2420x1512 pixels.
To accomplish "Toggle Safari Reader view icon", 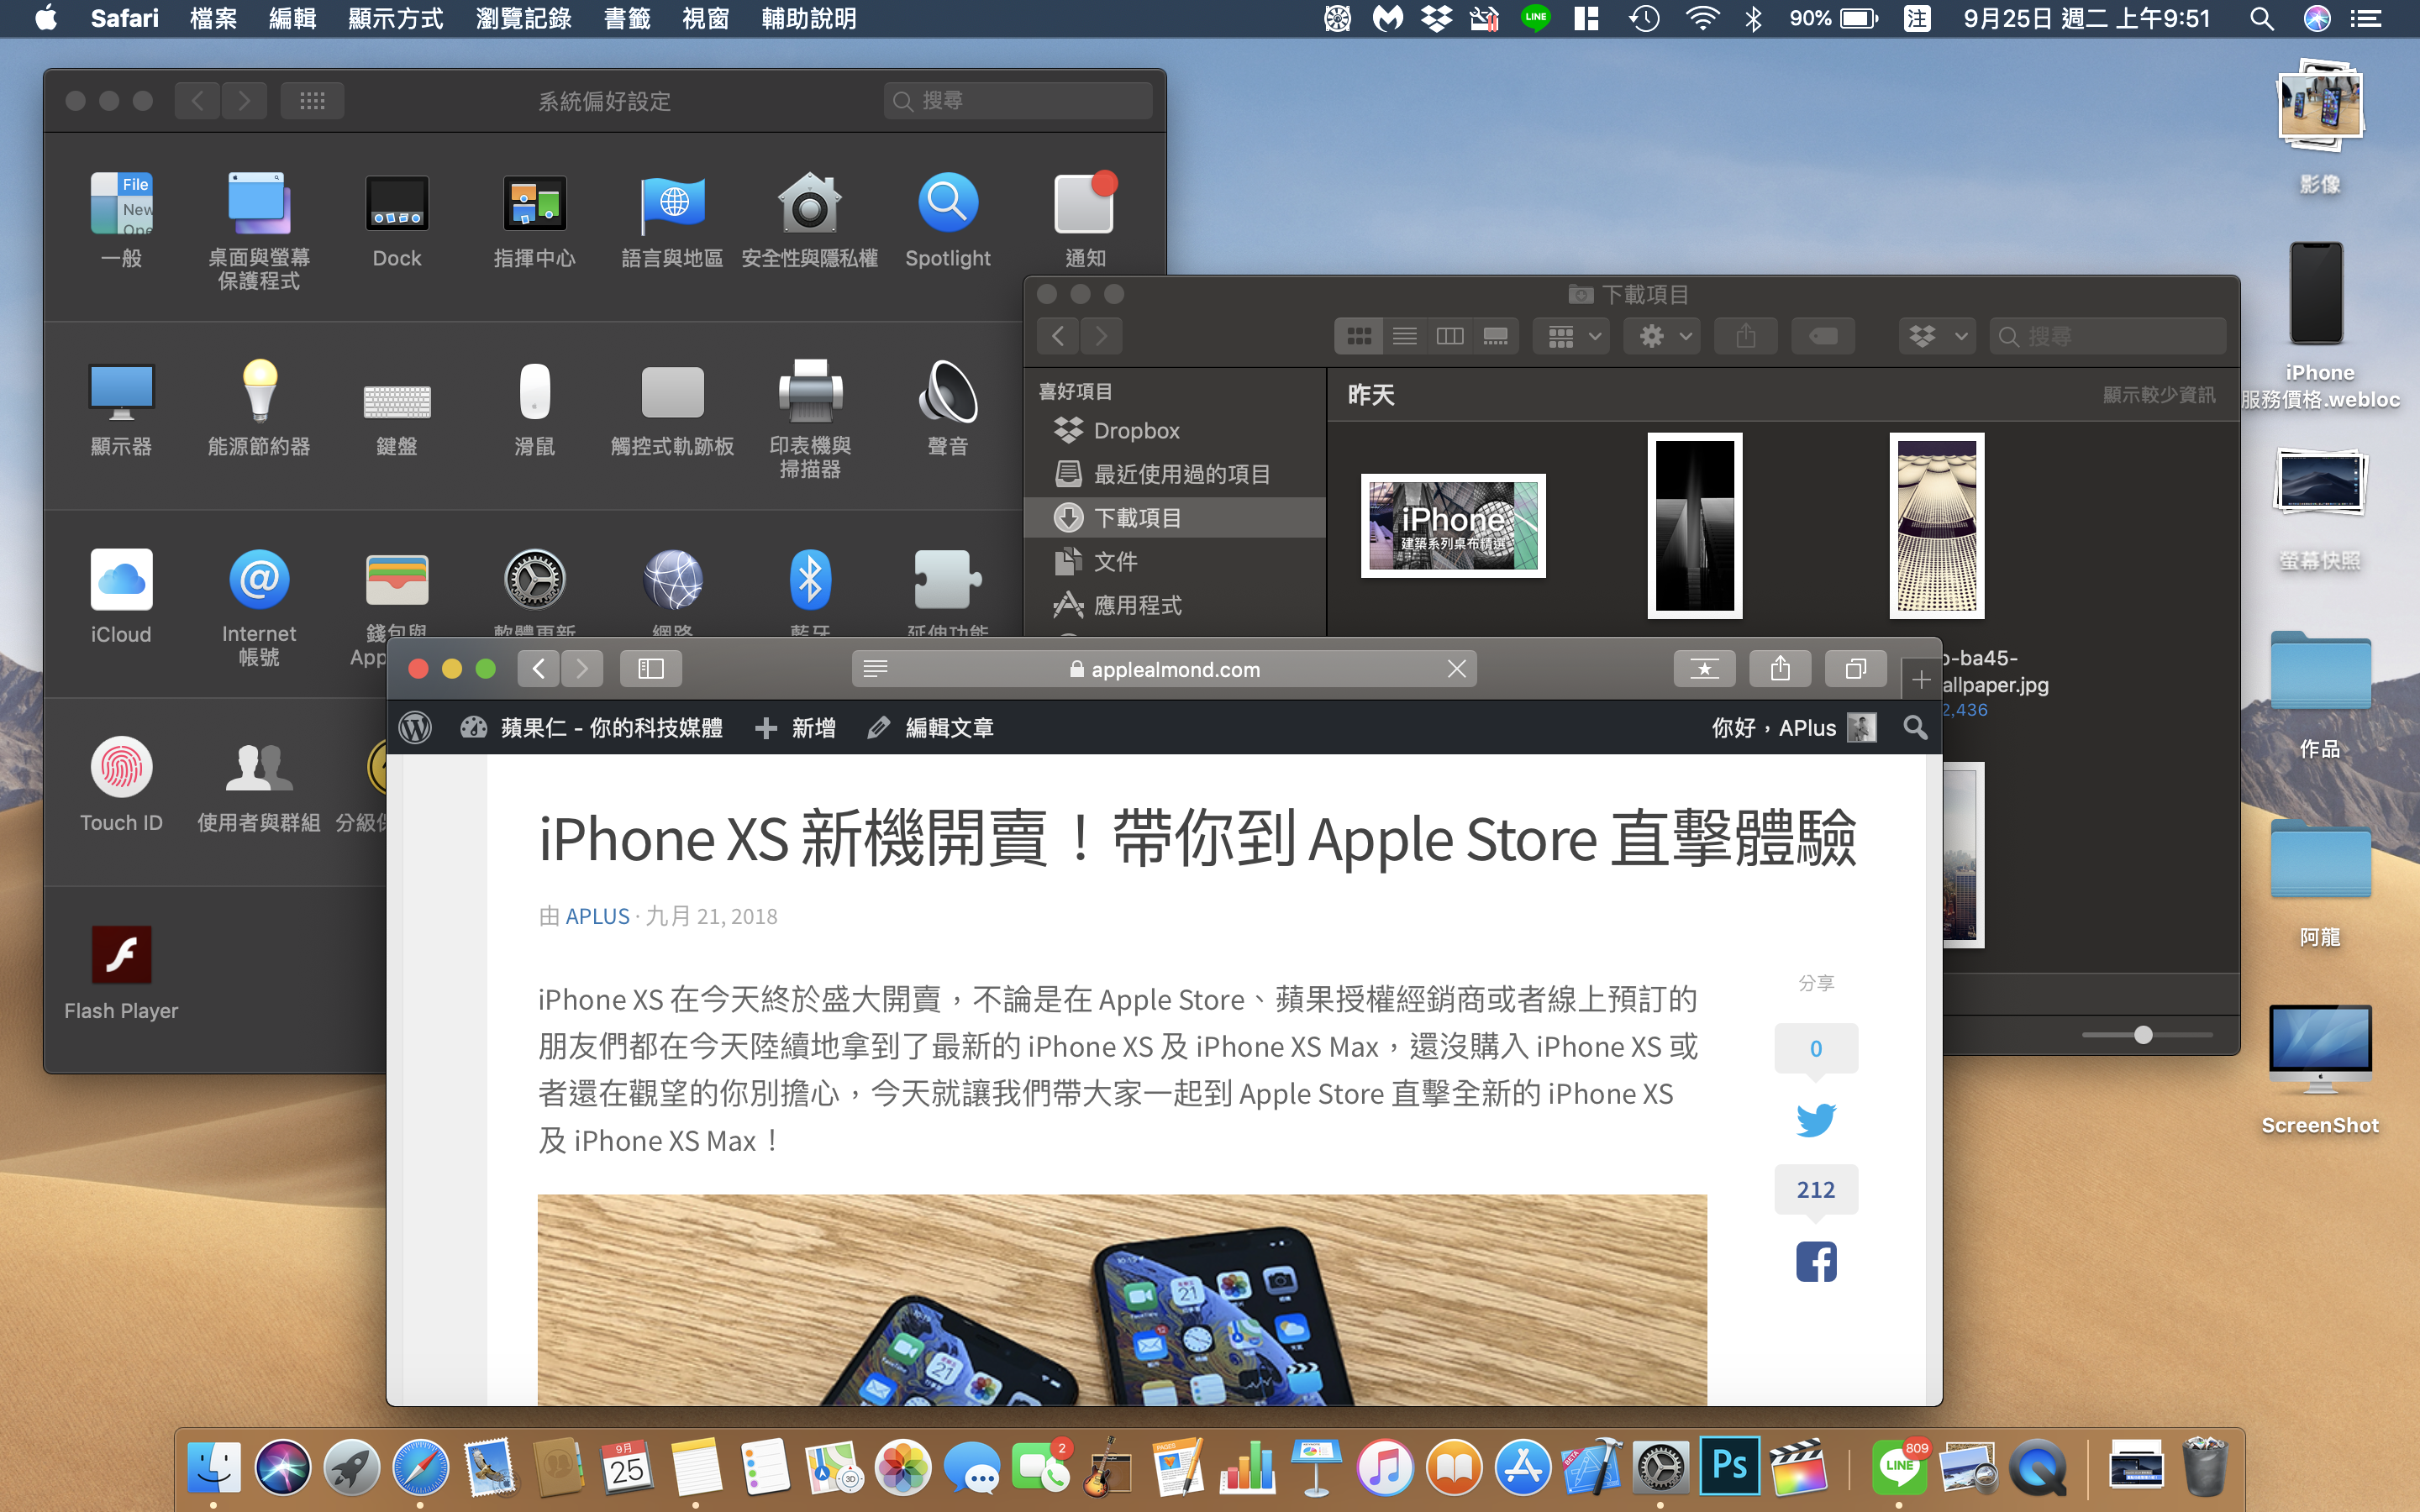I will (x=875, y=669).
